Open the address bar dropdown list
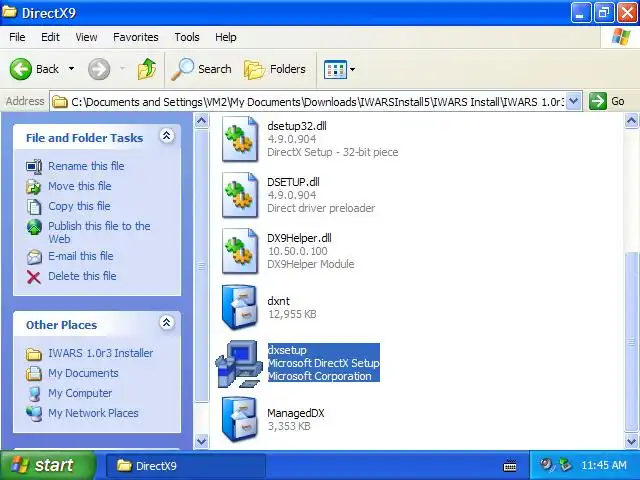The width and height of the screenshot is (640, 480). (x=574, y=101)
